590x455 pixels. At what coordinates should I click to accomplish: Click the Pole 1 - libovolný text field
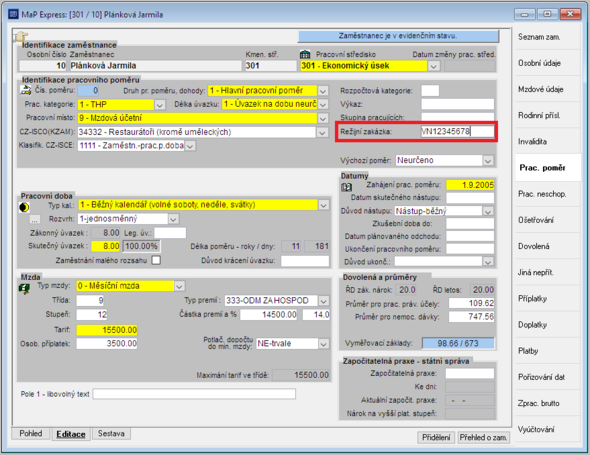point(194,394)
